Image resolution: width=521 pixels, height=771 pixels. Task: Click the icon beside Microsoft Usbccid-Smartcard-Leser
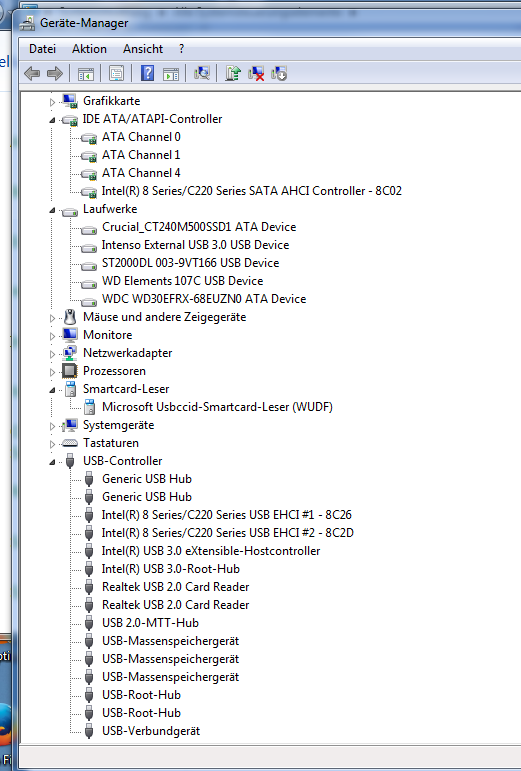click(89, 407)
